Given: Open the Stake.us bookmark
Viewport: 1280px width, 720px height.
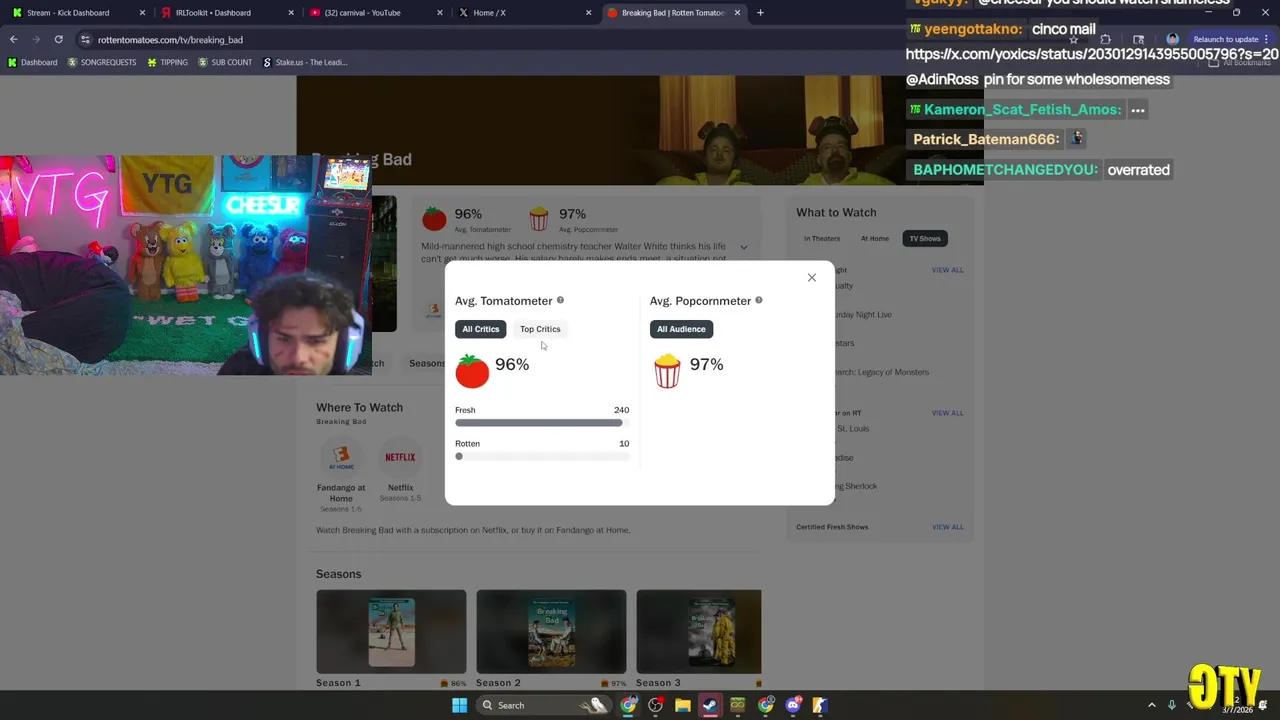Looking at the screenshot, I should coord(305,62).
